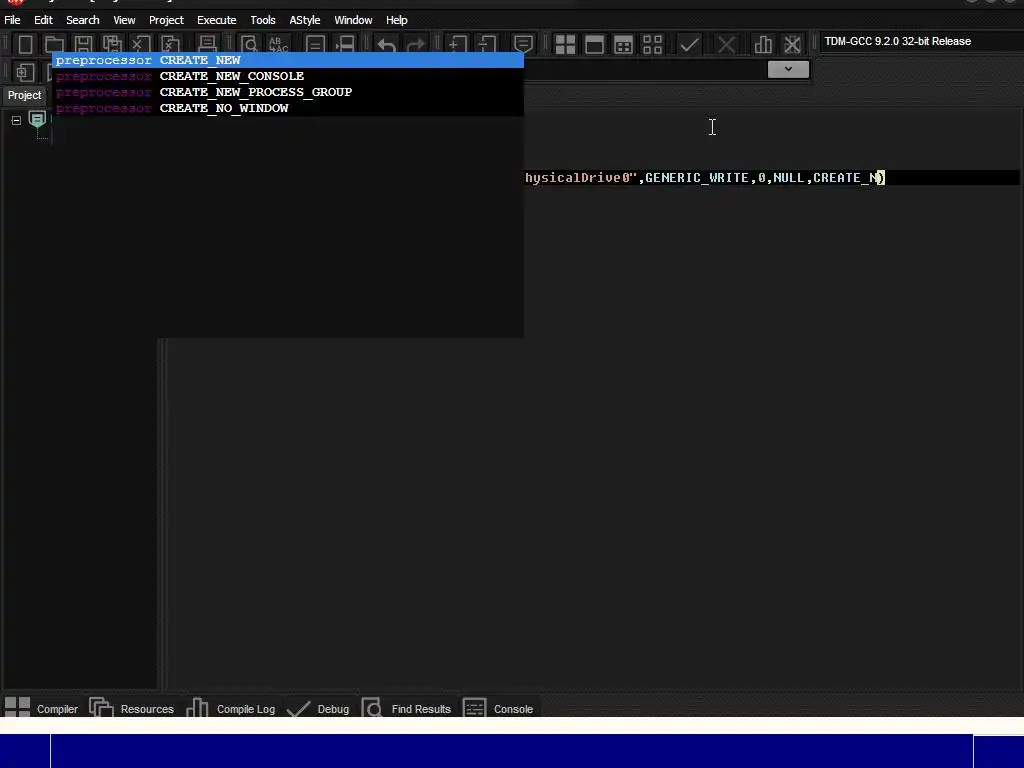
Task: Click the second-row icon with plus page
Action: click(x=25, y=72)
